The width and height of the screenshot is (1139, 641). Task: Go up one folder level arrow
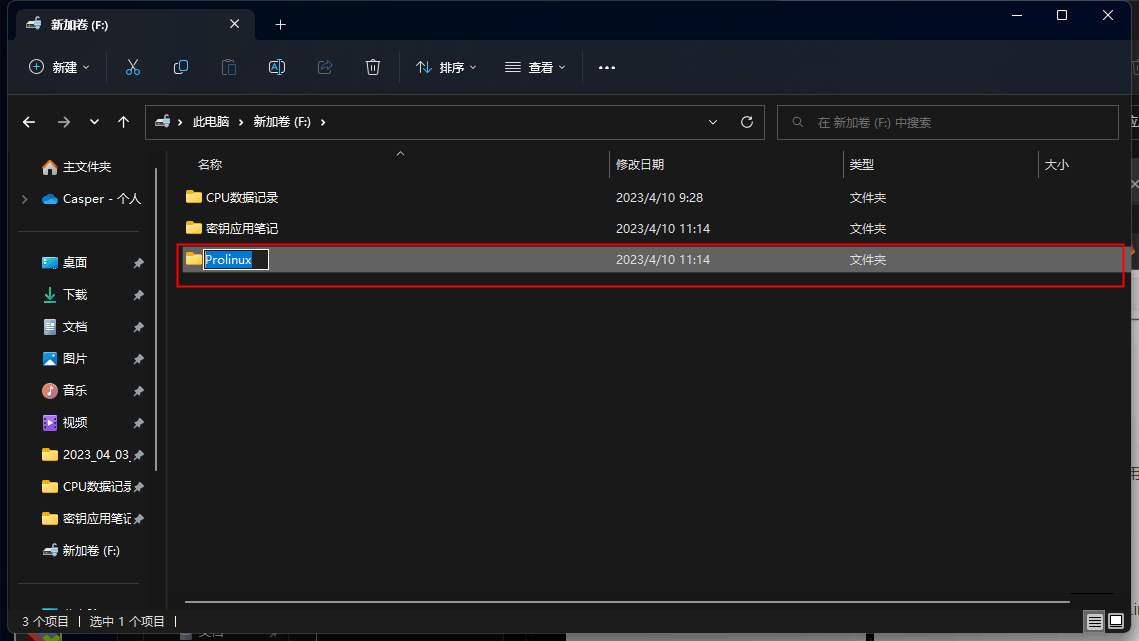(123, 122)
